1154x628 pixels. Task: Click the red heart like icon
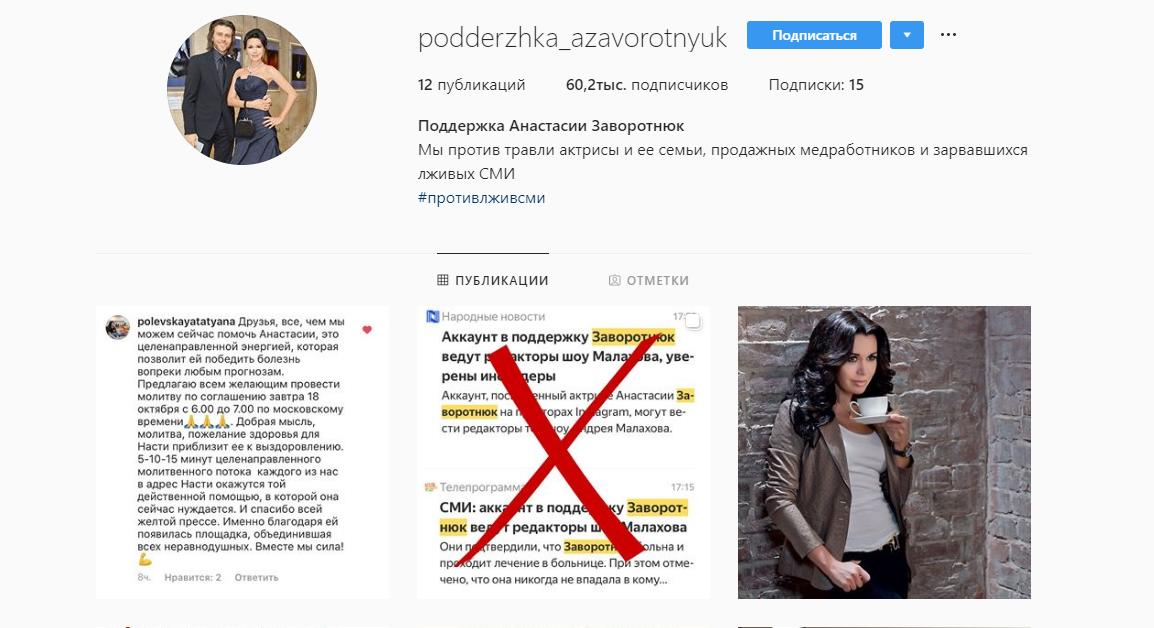point(367,330)
